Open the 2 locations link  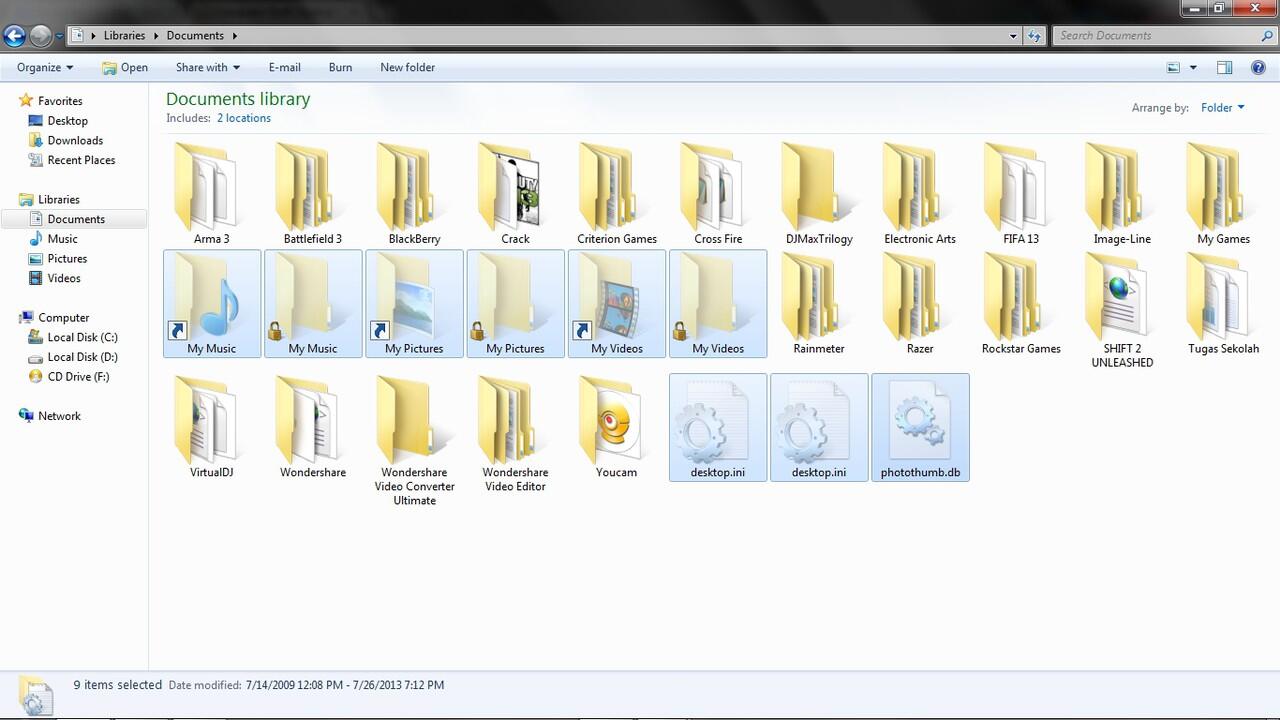pyautogui.click(x=244, y=118)
